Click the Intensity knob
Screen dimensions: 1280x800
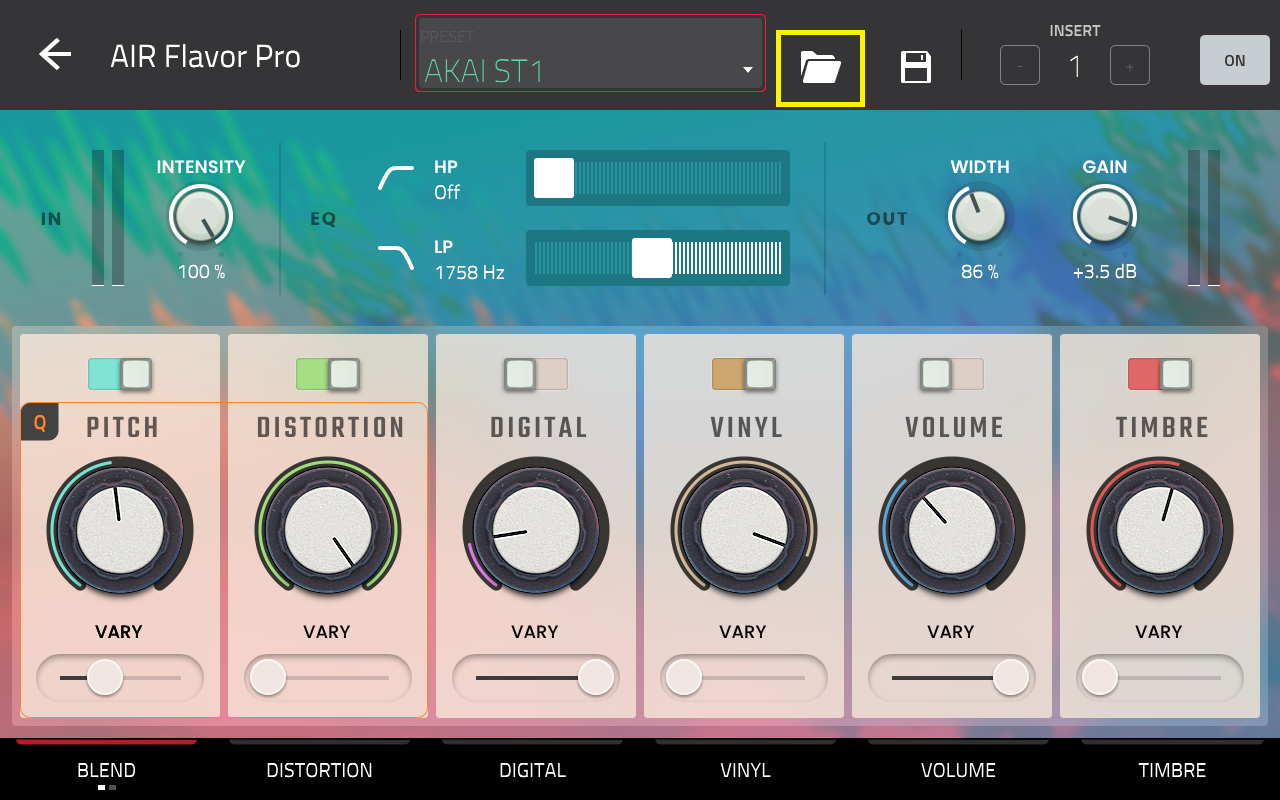[201, 215]
